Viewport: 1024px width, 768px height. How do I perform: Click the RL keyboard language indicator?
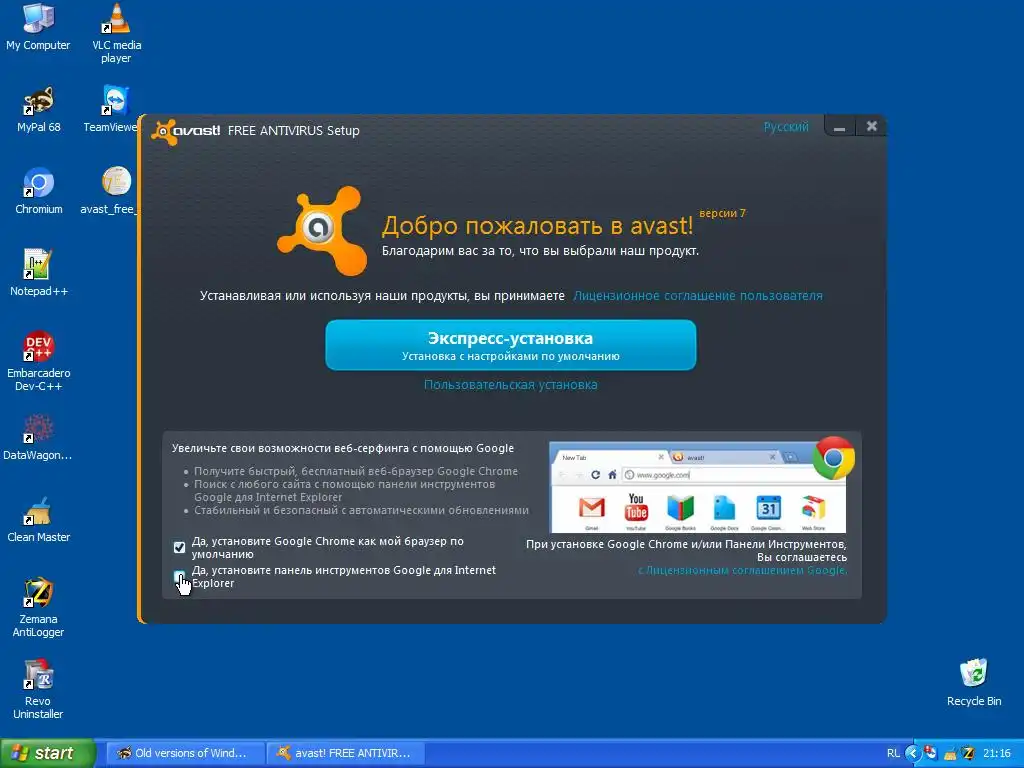893,753
